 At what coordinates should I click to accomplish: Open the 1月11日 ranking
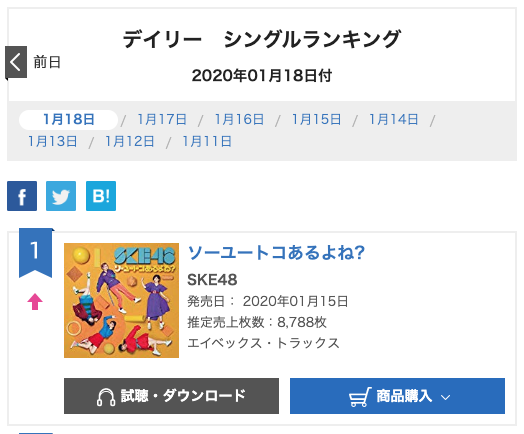pyautogui.click(x=207, y=142)
